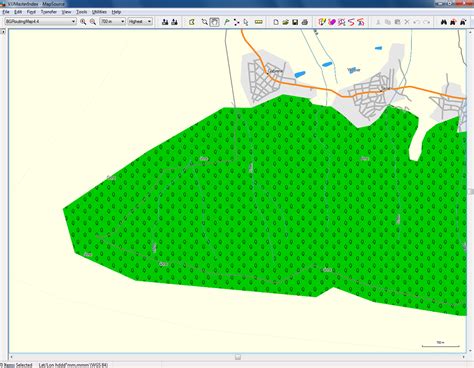Click the greyed-out Undo arrow icon

point(417,22)
